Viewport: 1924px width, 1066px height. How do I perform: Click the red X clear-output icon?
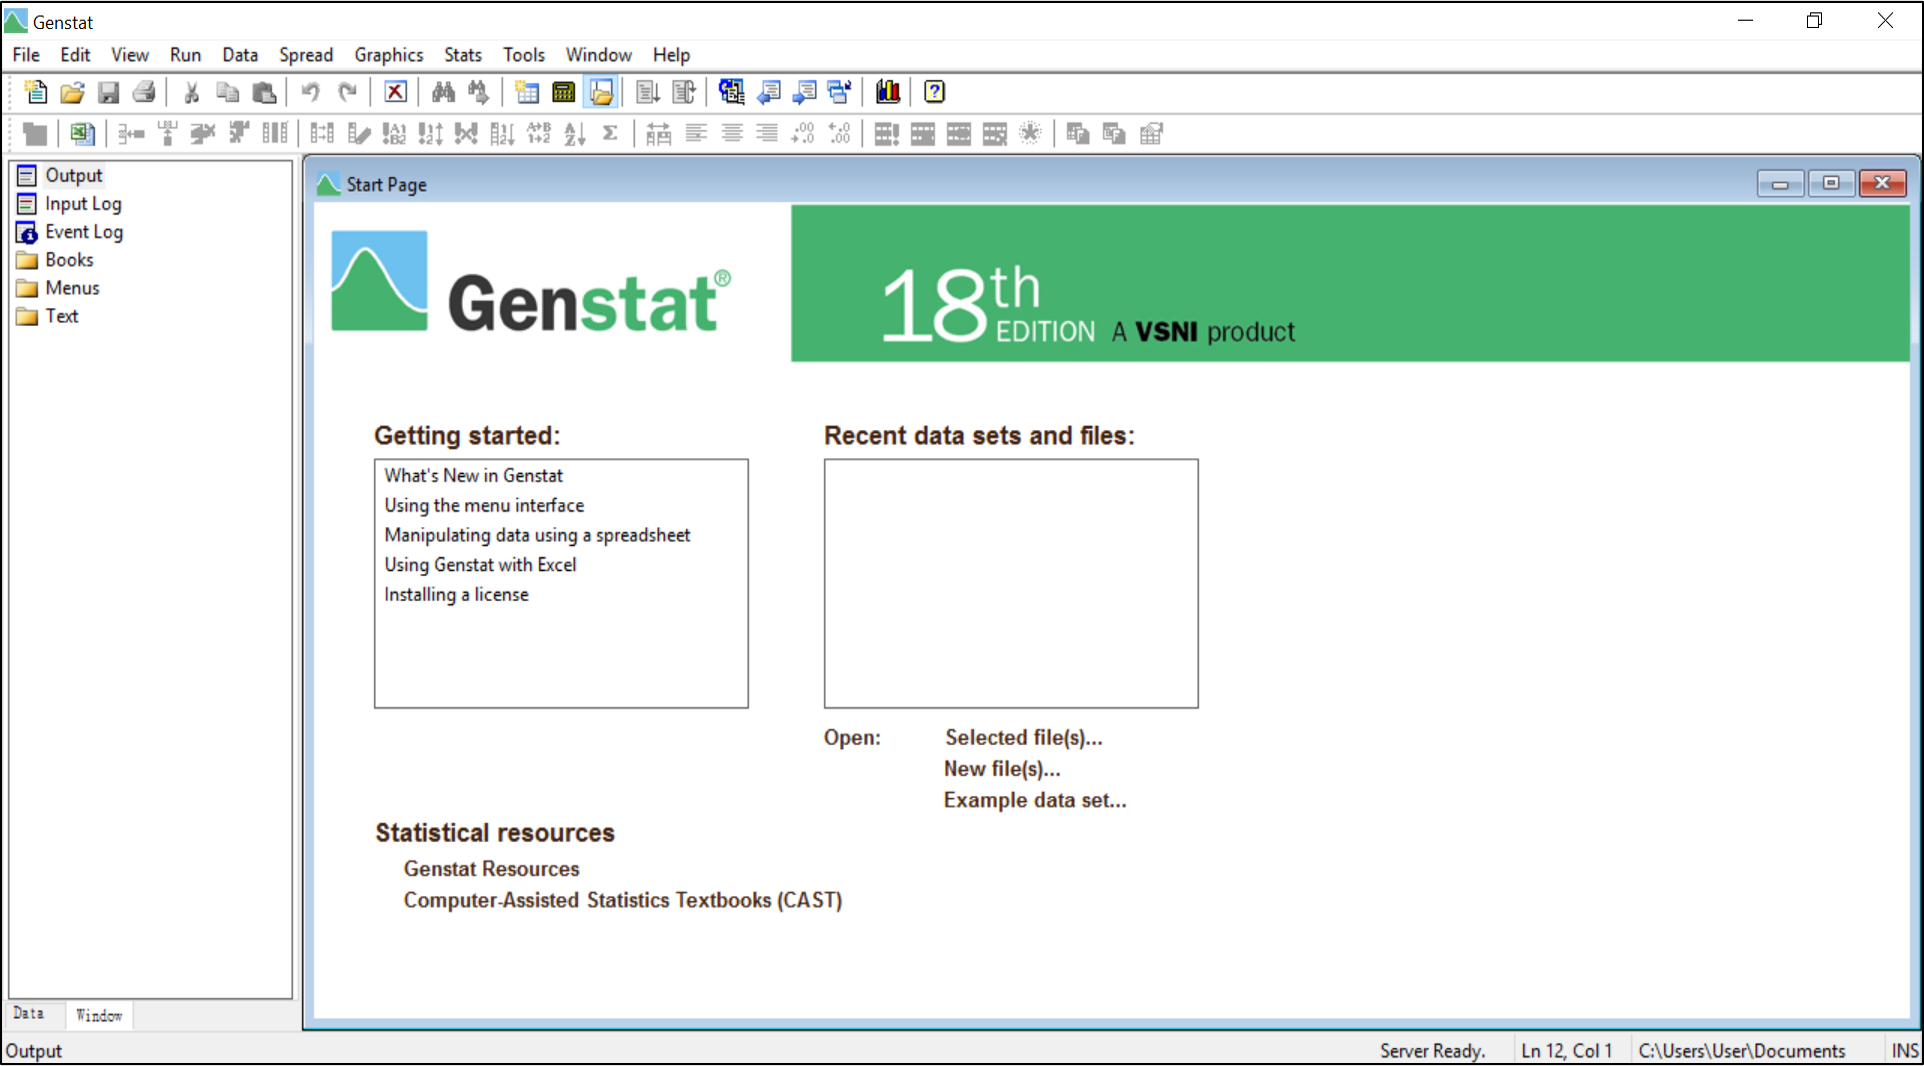tap(395, 92)
